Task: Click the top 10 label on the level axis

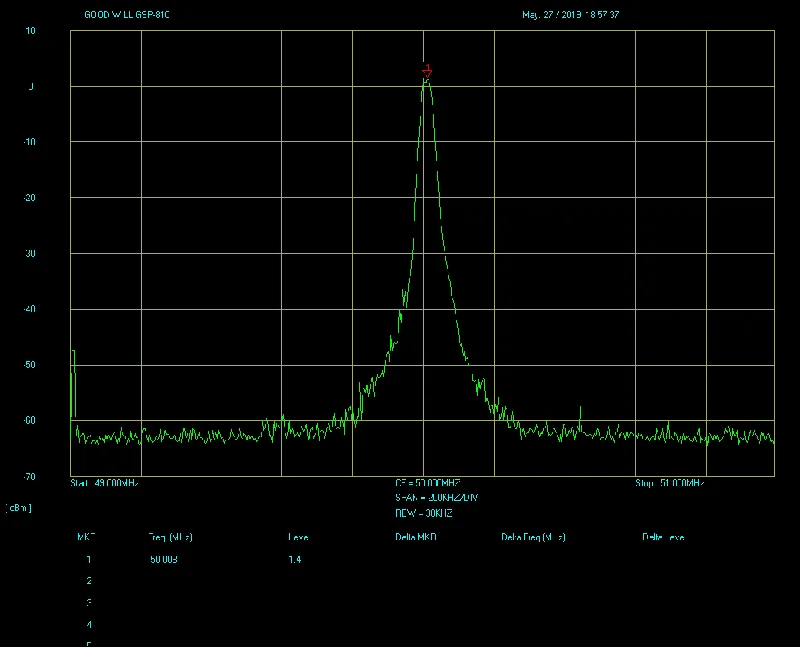Action: [31, 31]
